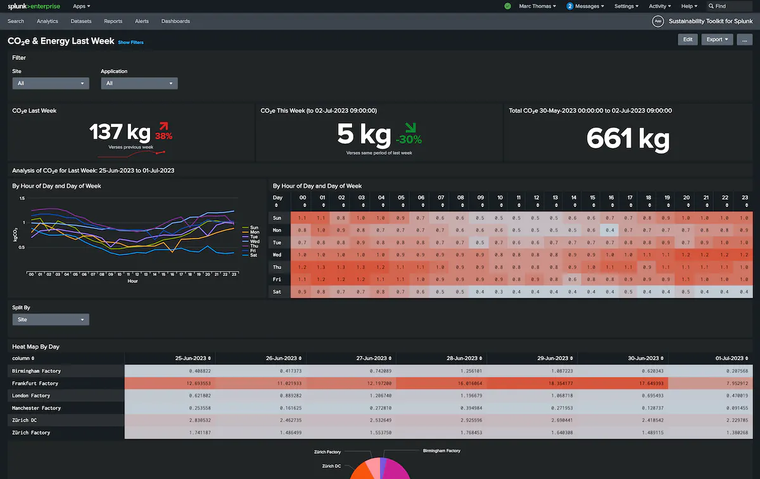
Task: Click the 137 kg CO2e value
Action: tap(120, 132)
